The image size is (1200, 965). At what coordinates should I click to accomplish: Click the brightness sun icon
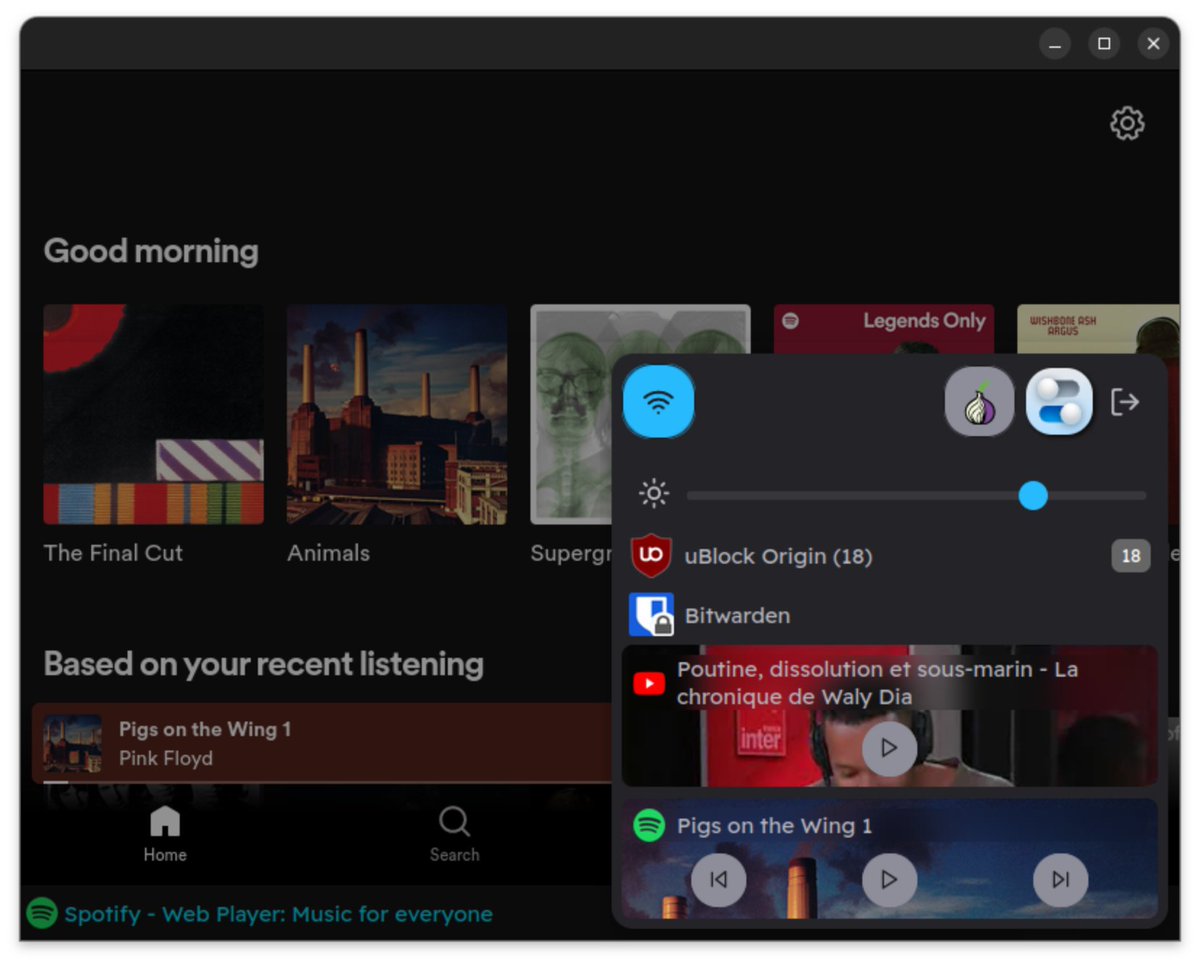pos(654,494)
